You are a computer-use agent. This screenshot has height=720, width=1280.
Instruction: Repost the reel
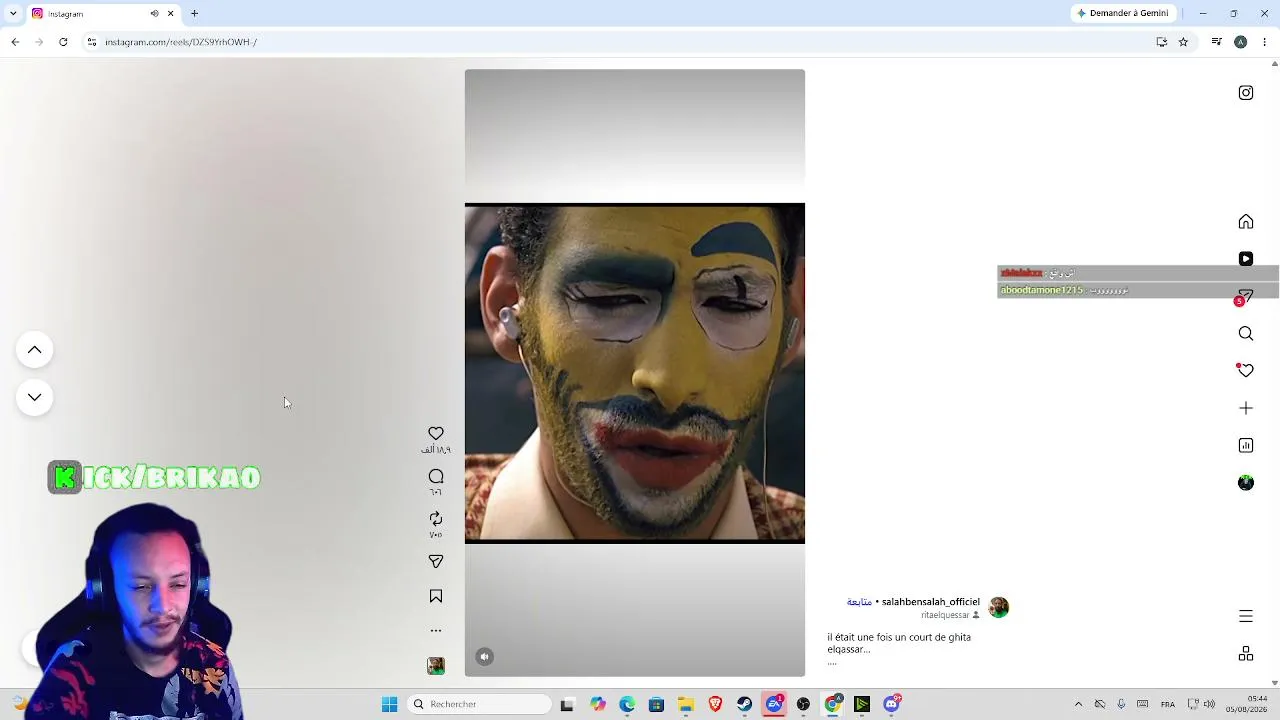[436, 519]
